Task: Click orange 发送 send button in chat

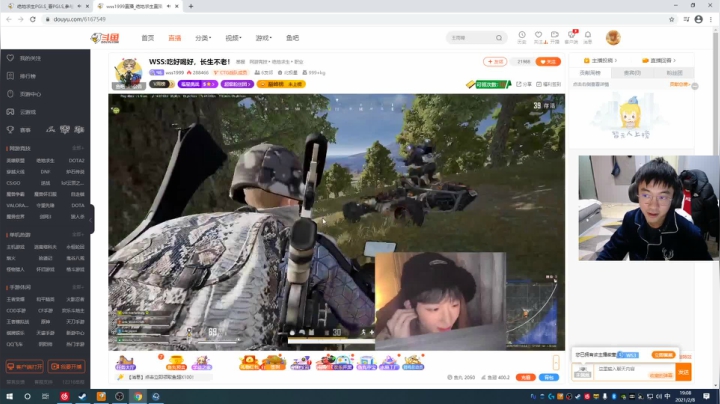Action: (x=683, y=372)
